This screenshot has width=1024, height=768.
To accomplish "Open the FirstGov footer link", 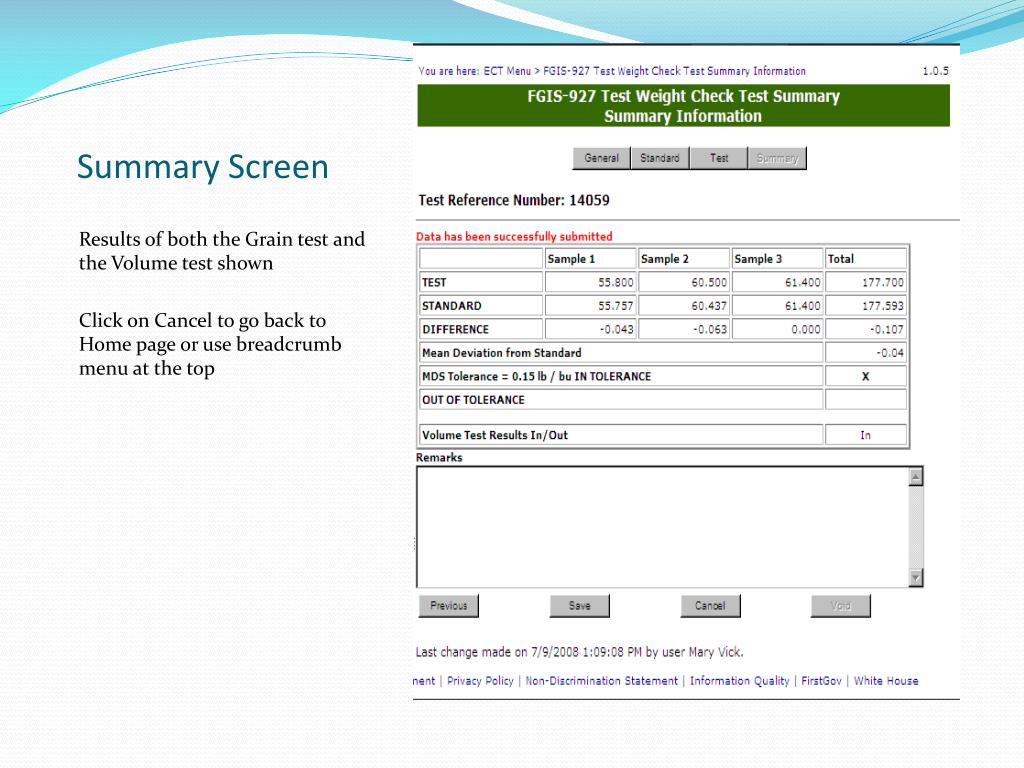I will [x=822, y=680].
